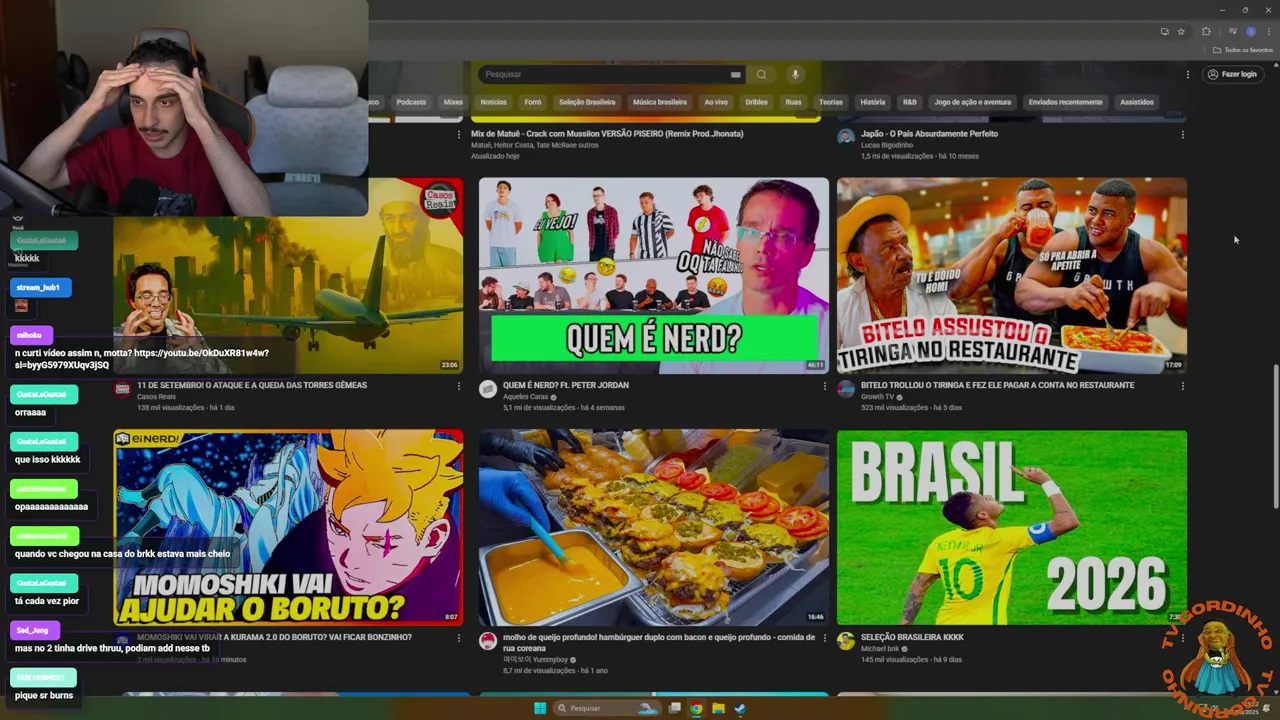Select the Teorias filter chip

pyautogui.click(x=831, y=102)
